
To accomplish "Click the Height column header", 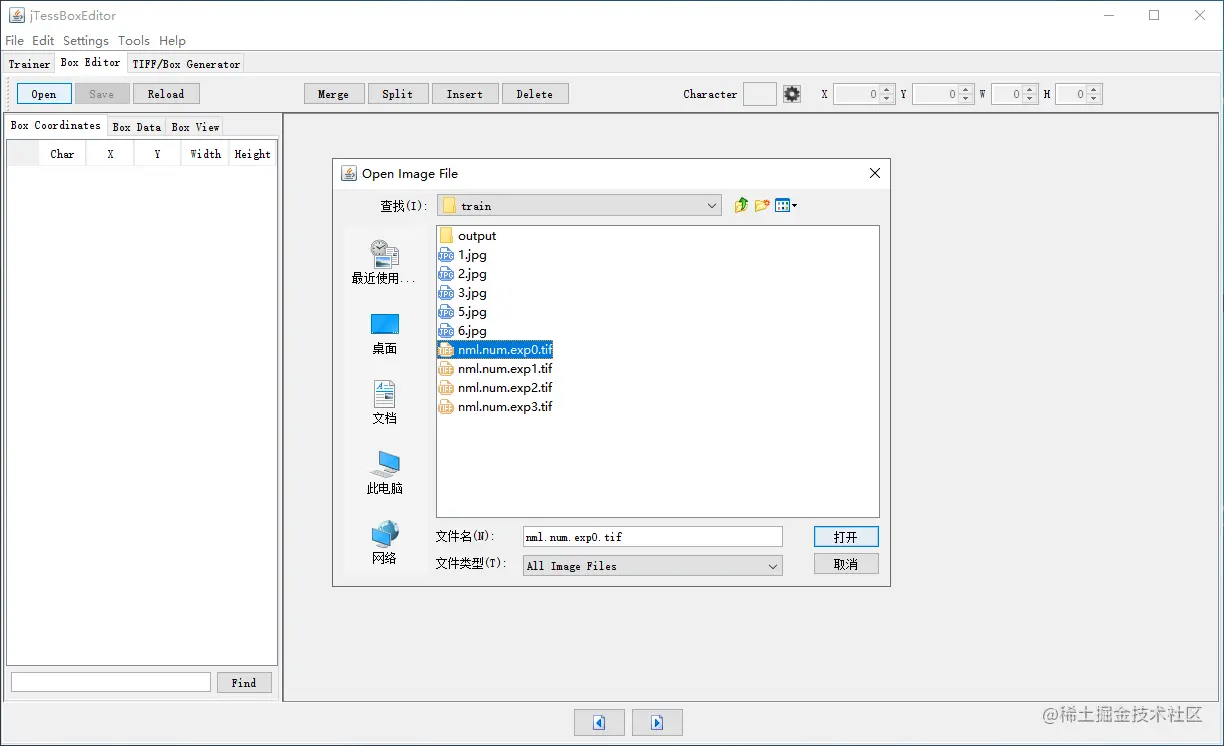I will pos(253,154).
